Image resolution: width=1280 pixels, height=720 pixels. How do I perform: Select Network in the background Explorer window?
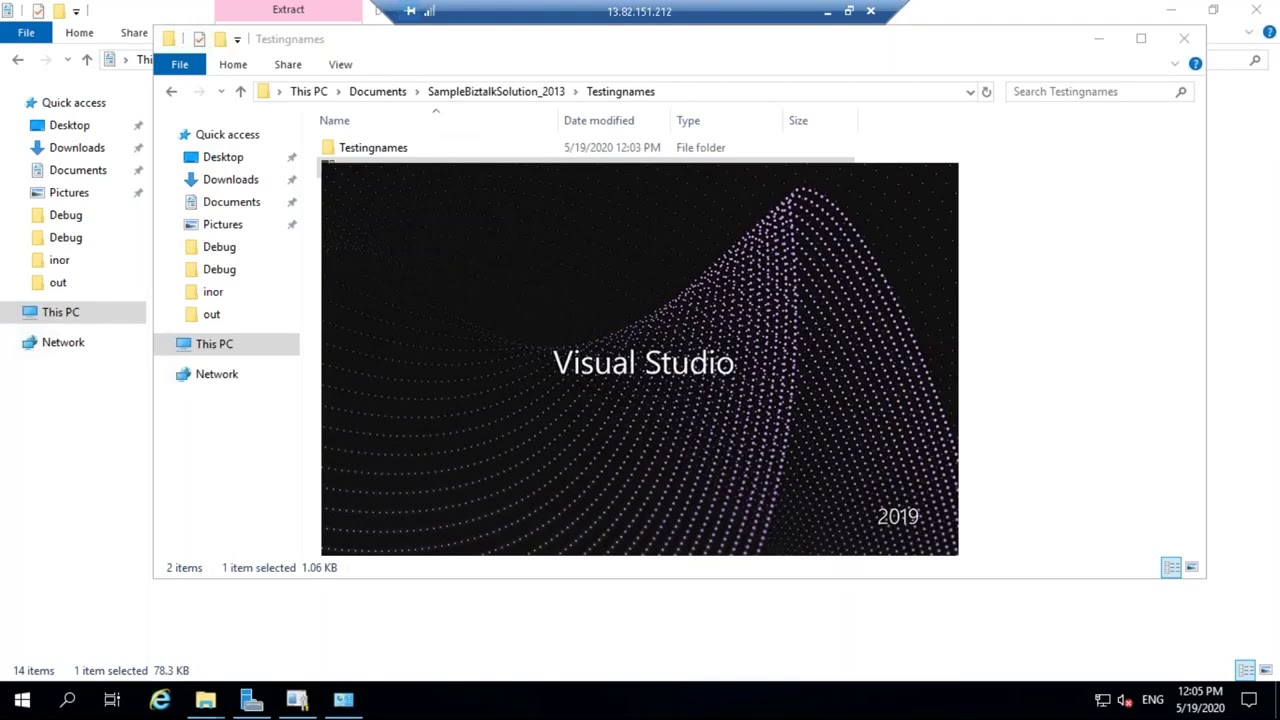(x=63, y=342)
